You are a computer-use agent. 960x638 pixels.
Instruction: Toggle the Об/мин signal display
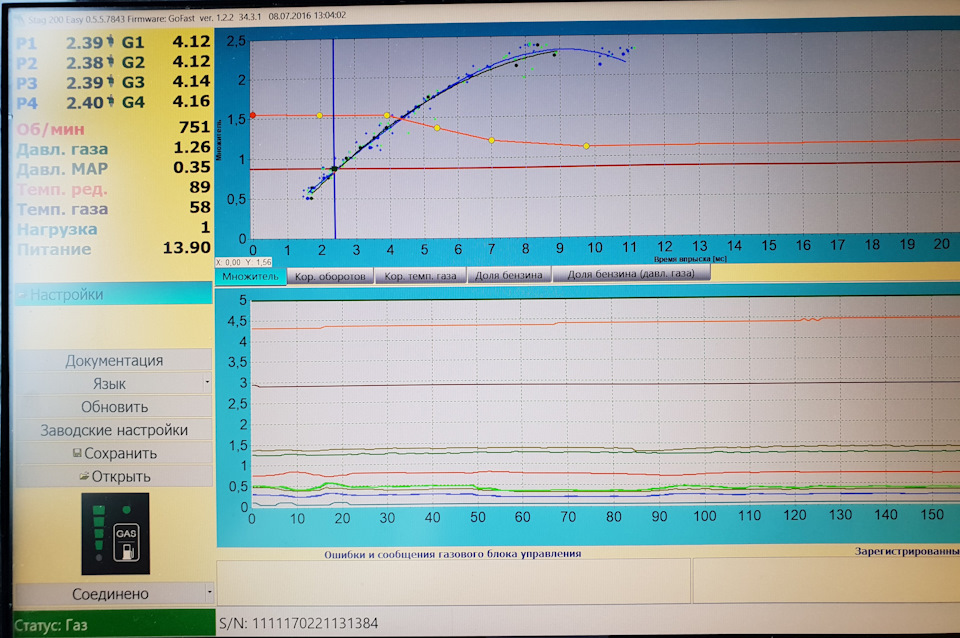tap(50, 129)
